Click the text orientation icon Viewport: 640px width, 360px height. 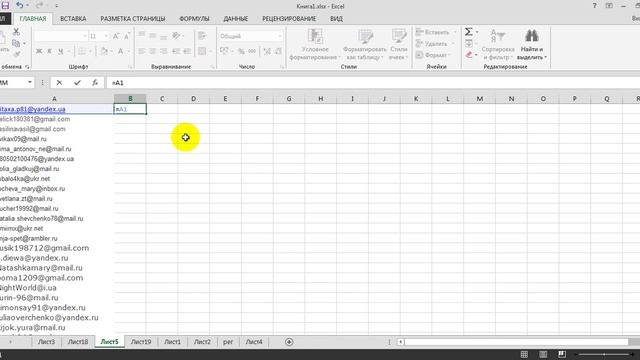click(176, 36)
